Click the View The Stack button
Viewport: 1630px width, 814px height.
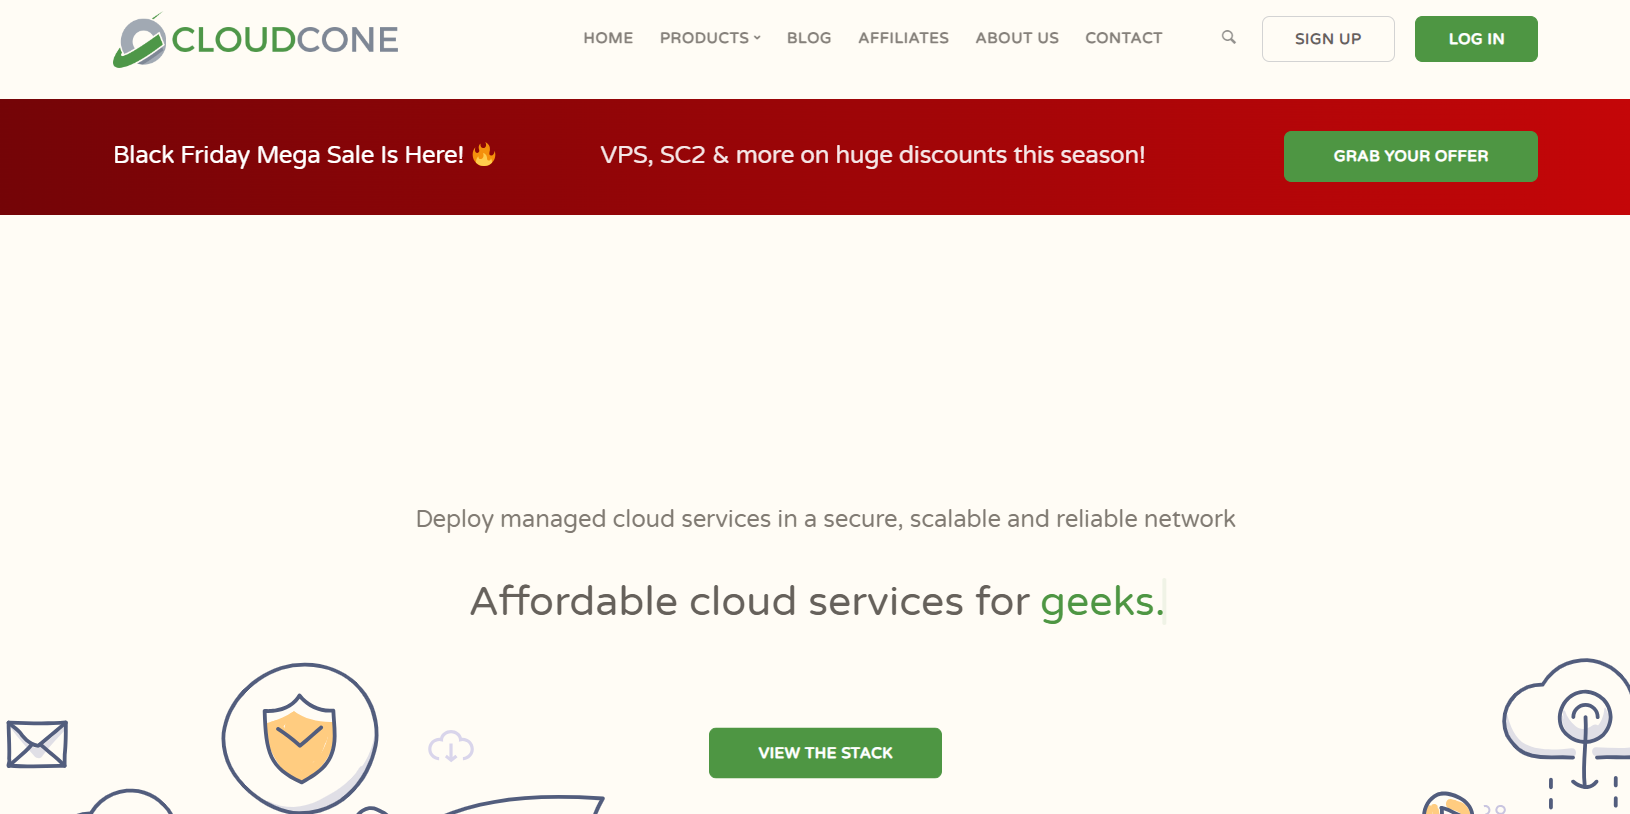point(825,753)
